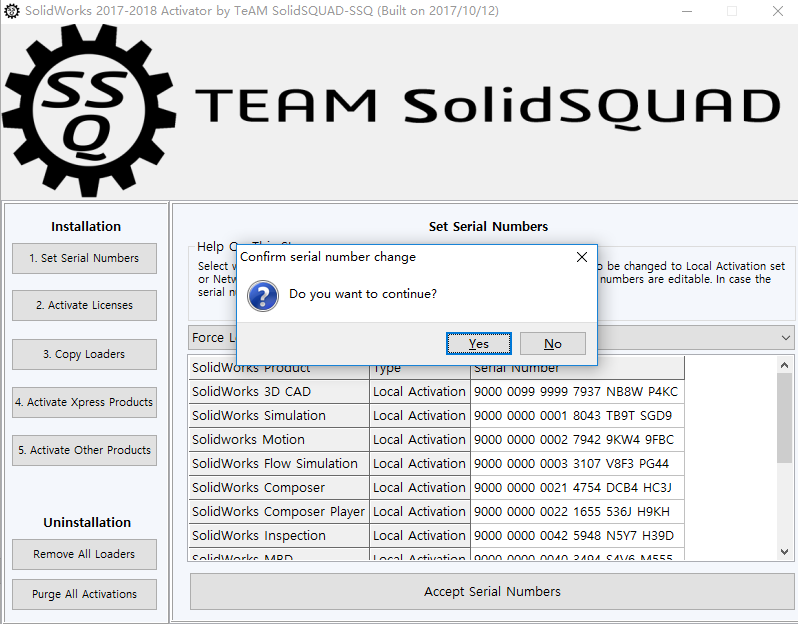The width and height of the screenshot is (798, 624).
Task: Minimize the Activator window
Action: point(687,11)
